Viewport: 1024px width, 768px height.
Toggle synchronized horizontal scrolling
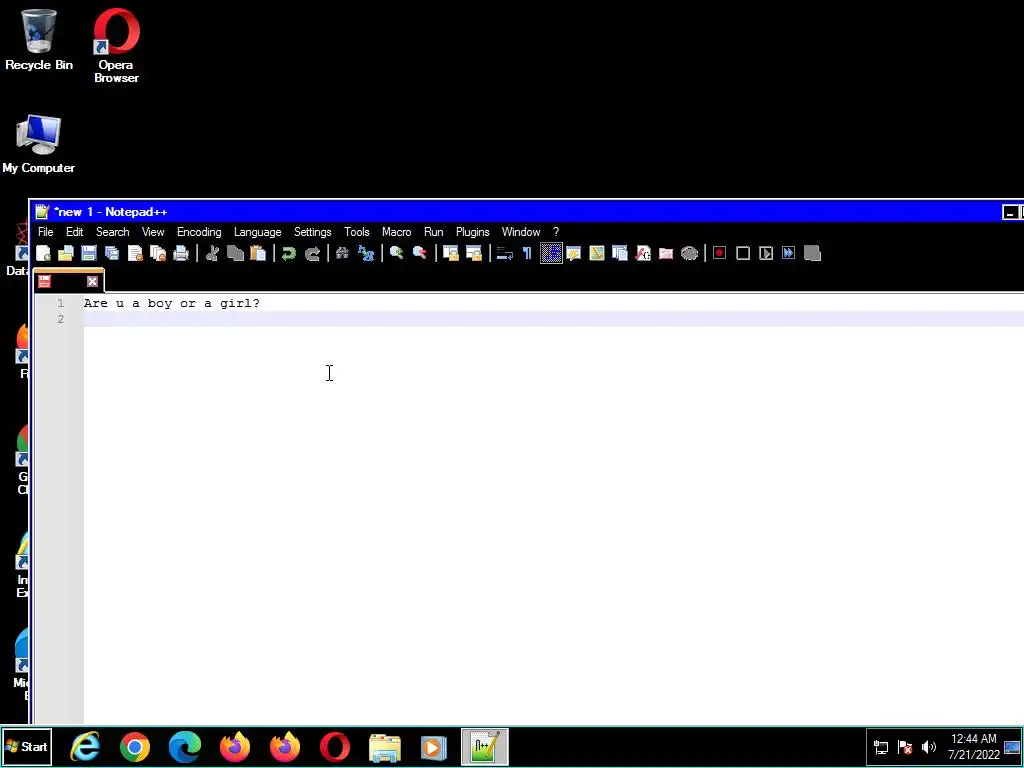[473, 253]
